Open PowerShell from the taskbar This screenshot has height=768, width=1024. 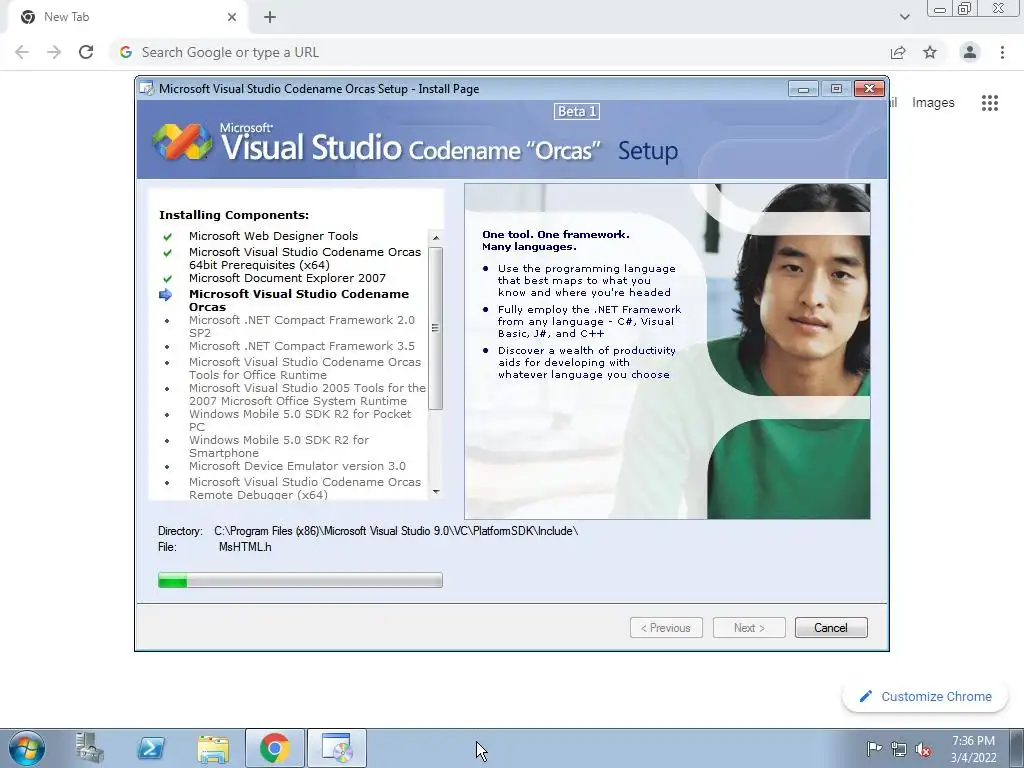coord(151,748)
